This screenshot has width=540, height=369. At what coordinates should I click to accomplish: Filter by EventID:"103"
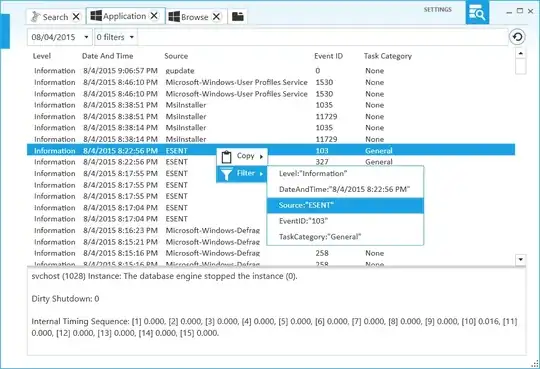345,221
